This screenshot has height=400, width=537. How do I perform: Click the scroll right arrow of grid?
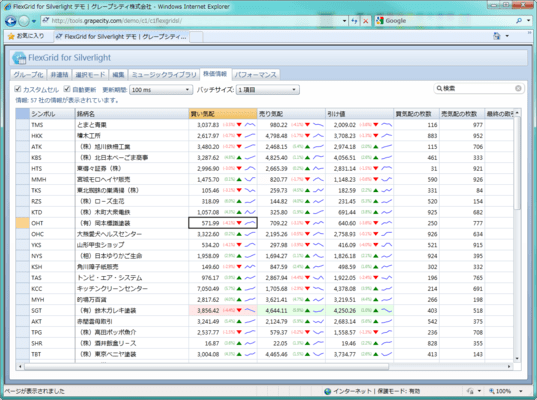[x=509, y=366]
